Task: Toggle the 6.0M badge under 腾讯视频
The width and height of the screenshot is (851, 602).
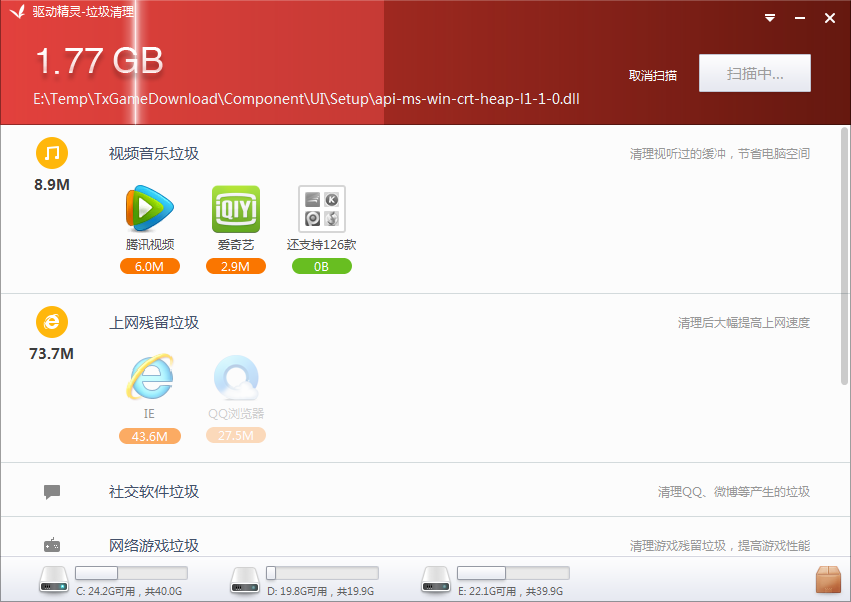Action: 150,266
